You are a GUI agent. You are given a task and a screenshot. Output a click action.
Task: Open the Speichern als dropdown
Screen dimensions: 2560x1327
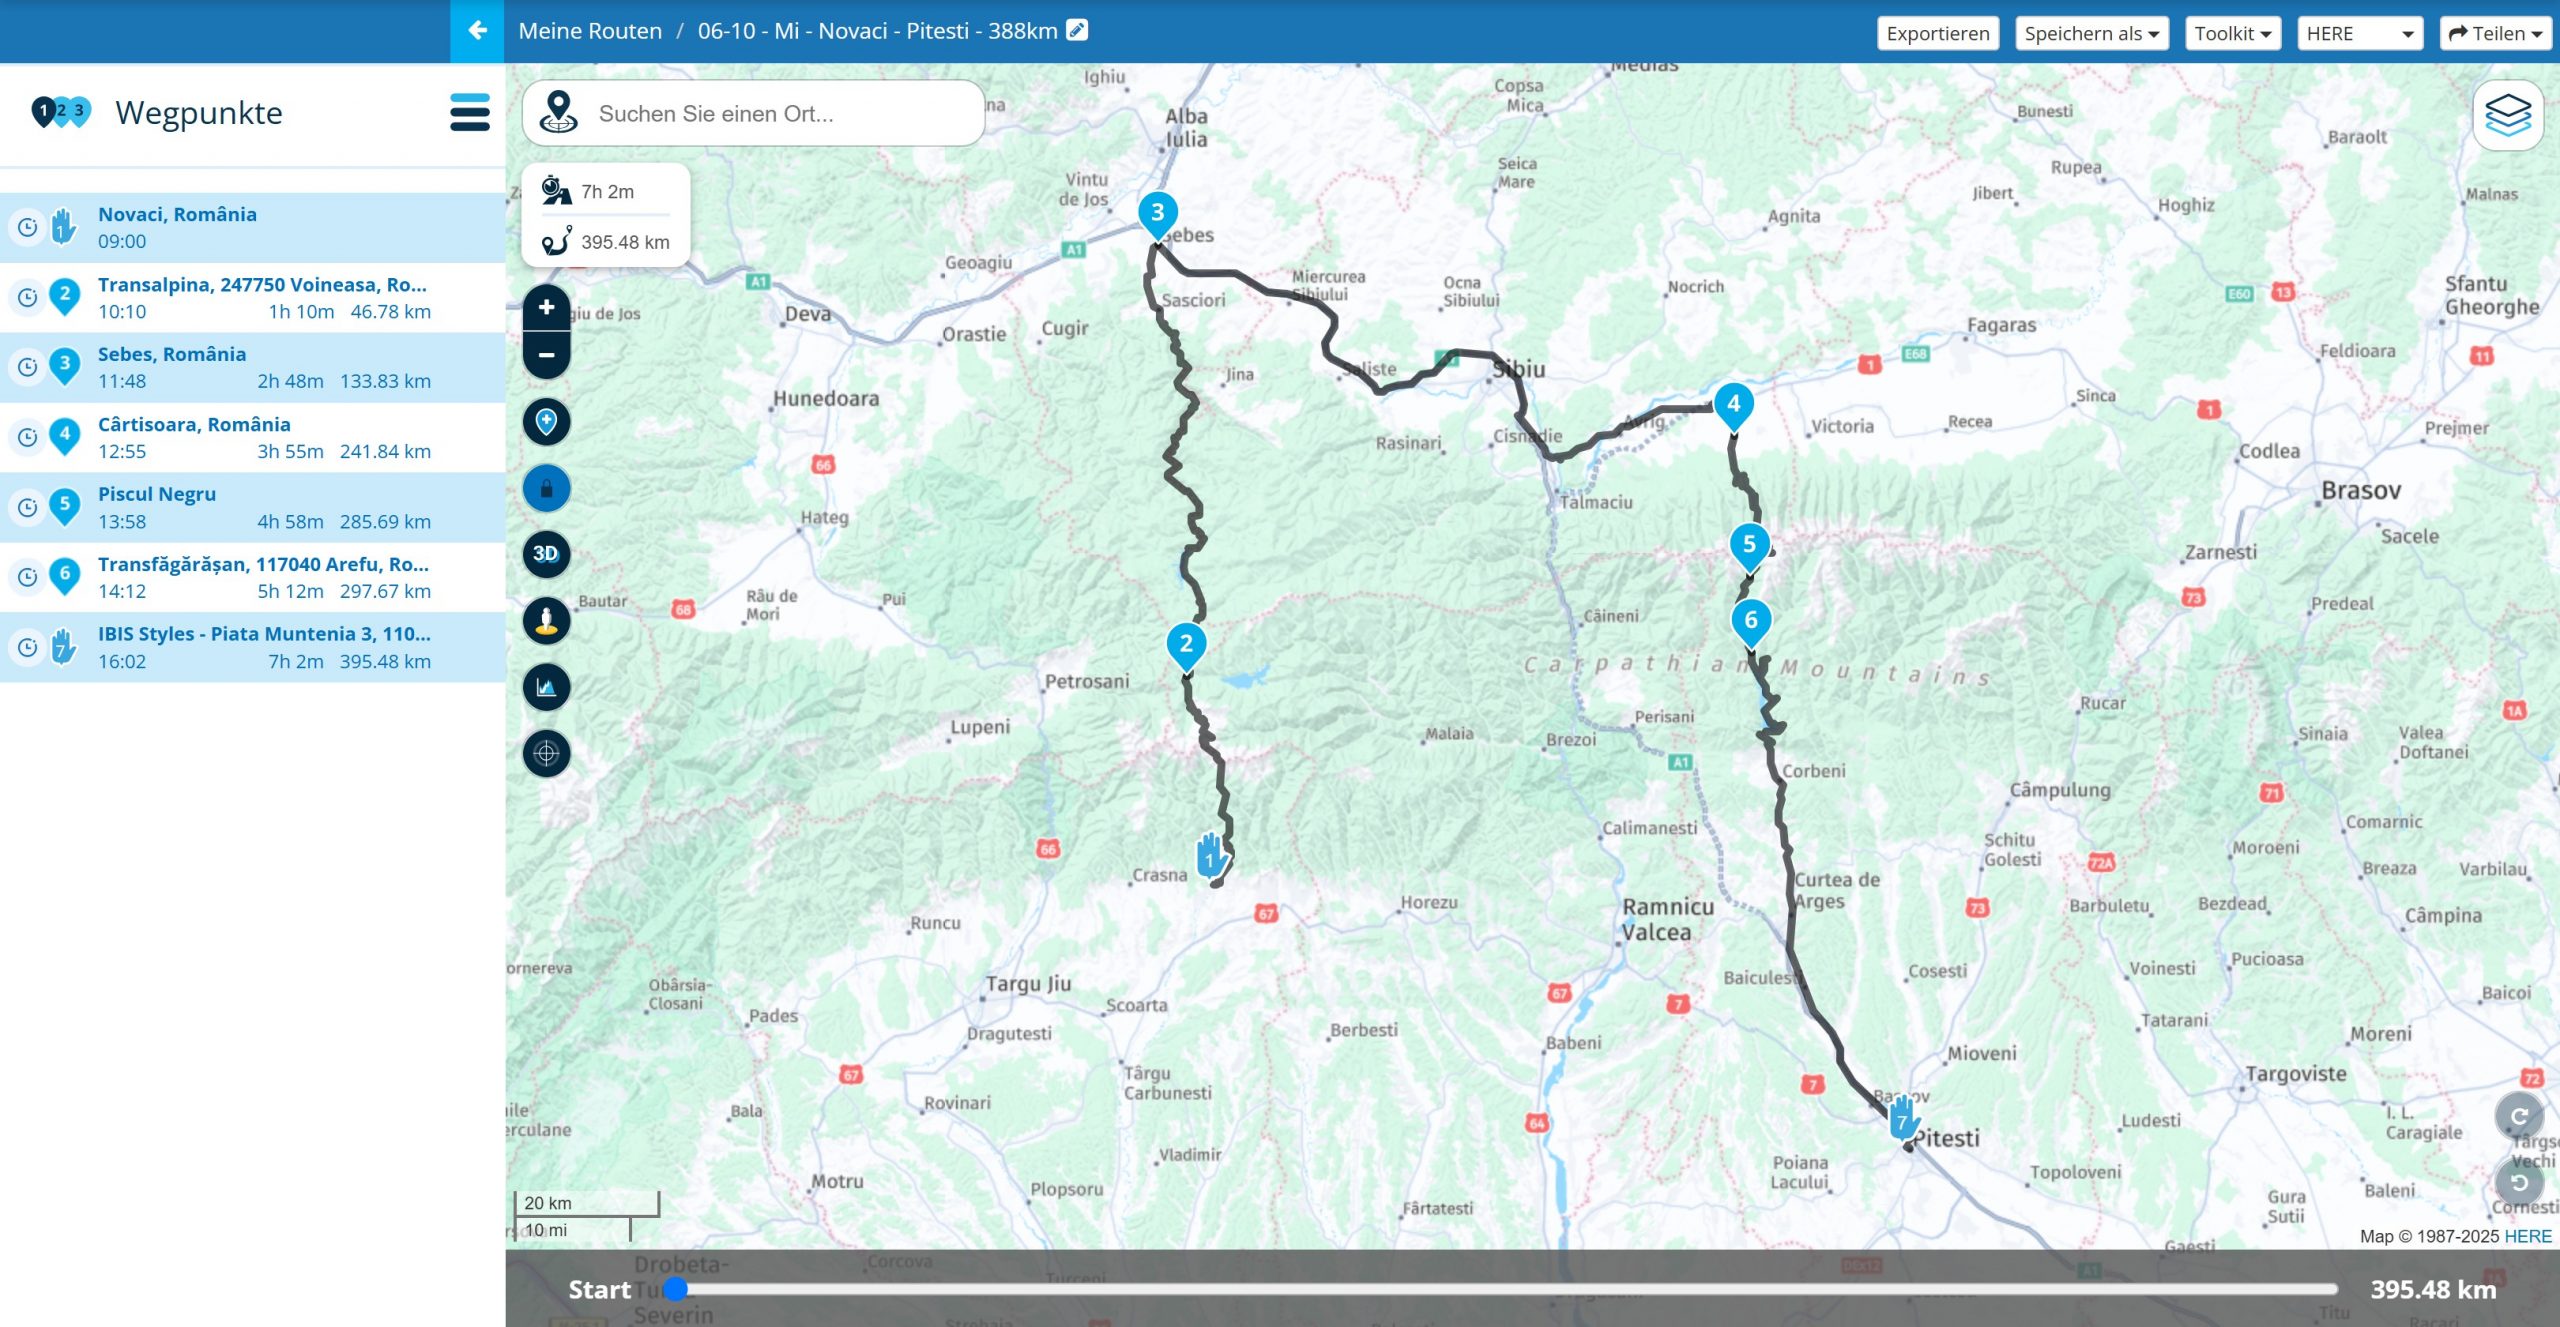pos(2090,33)
